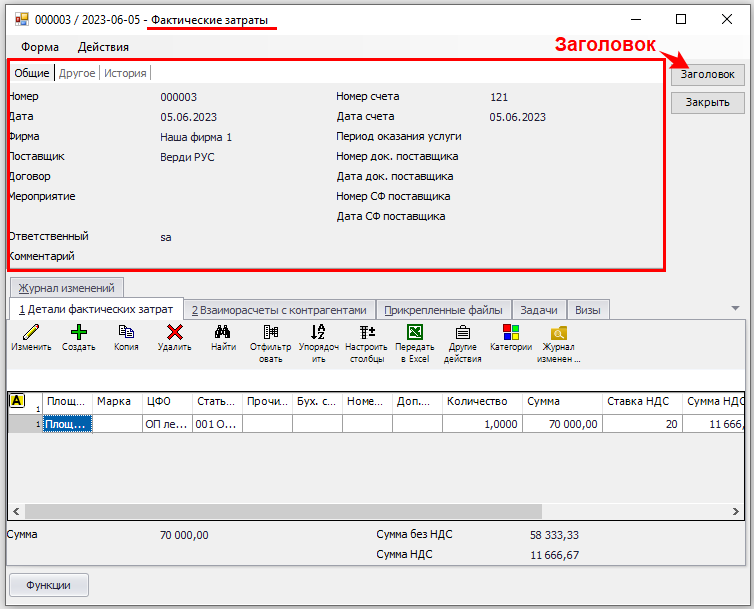754x609 pixels.
Task: Export table with Передать в Excel
Action: (414, 333)
